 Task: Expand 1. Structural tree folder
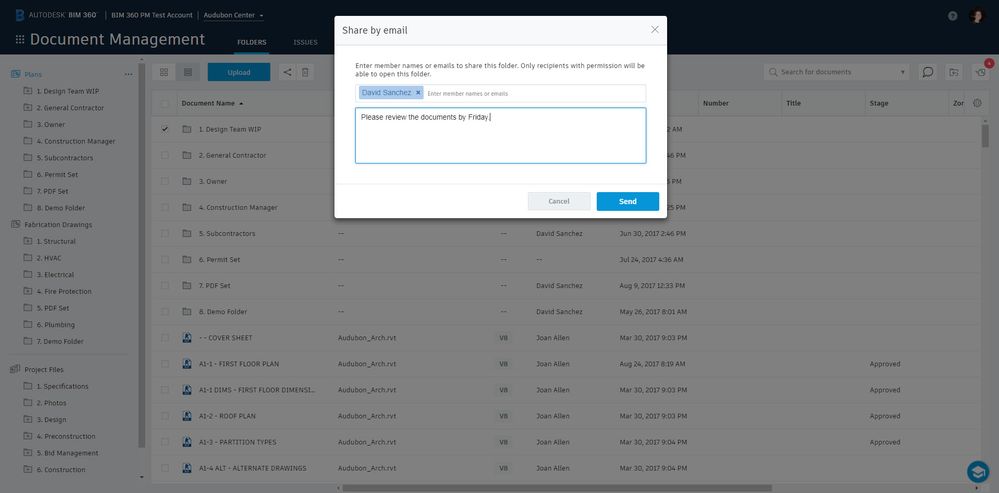point(27,241)
